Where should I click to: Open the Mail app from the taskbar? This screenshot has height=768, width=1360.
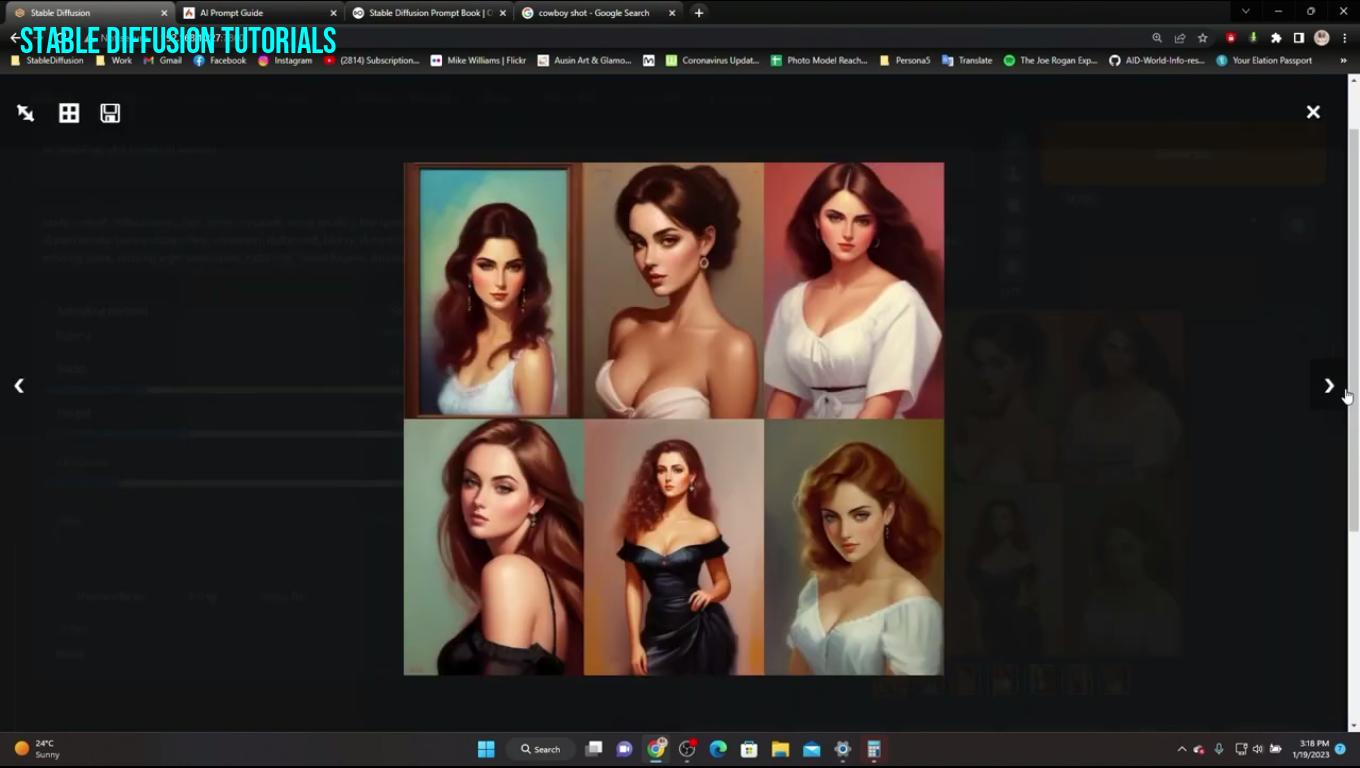[811, 749]
